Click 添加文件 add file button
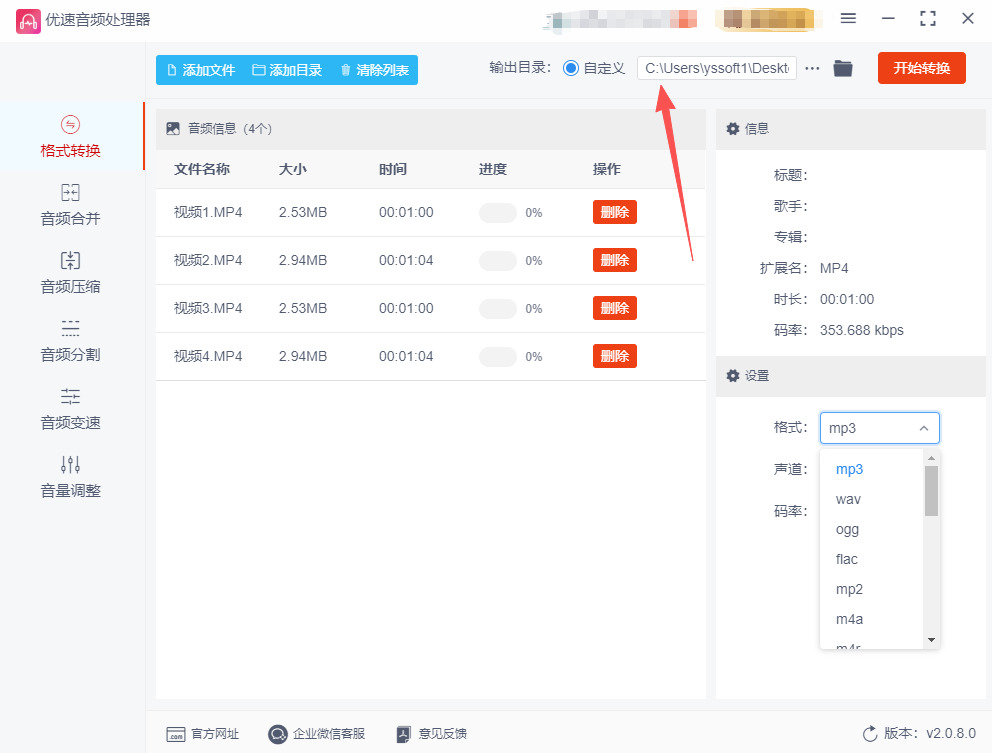 pyautogui.click(x=201, y=70)
